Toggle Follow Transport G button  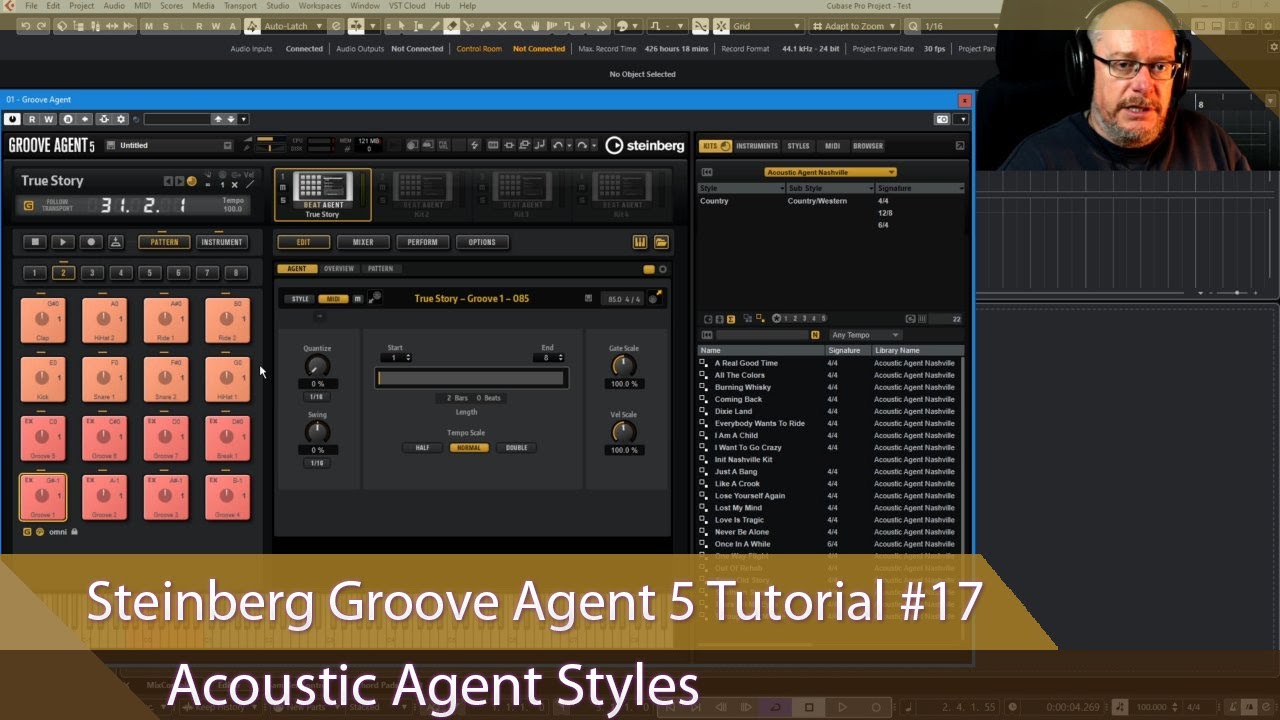coord(28,206)
